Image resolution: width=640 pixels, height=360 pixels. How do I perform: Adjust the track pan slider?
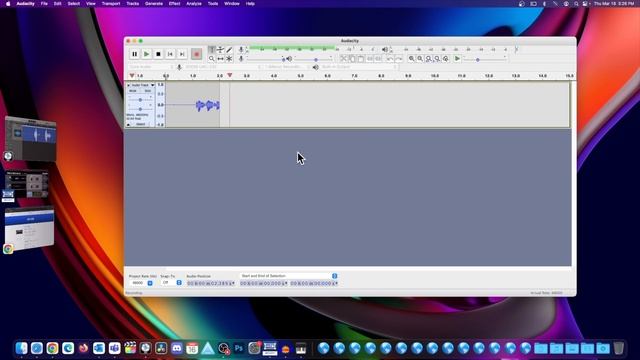(140, 109)
